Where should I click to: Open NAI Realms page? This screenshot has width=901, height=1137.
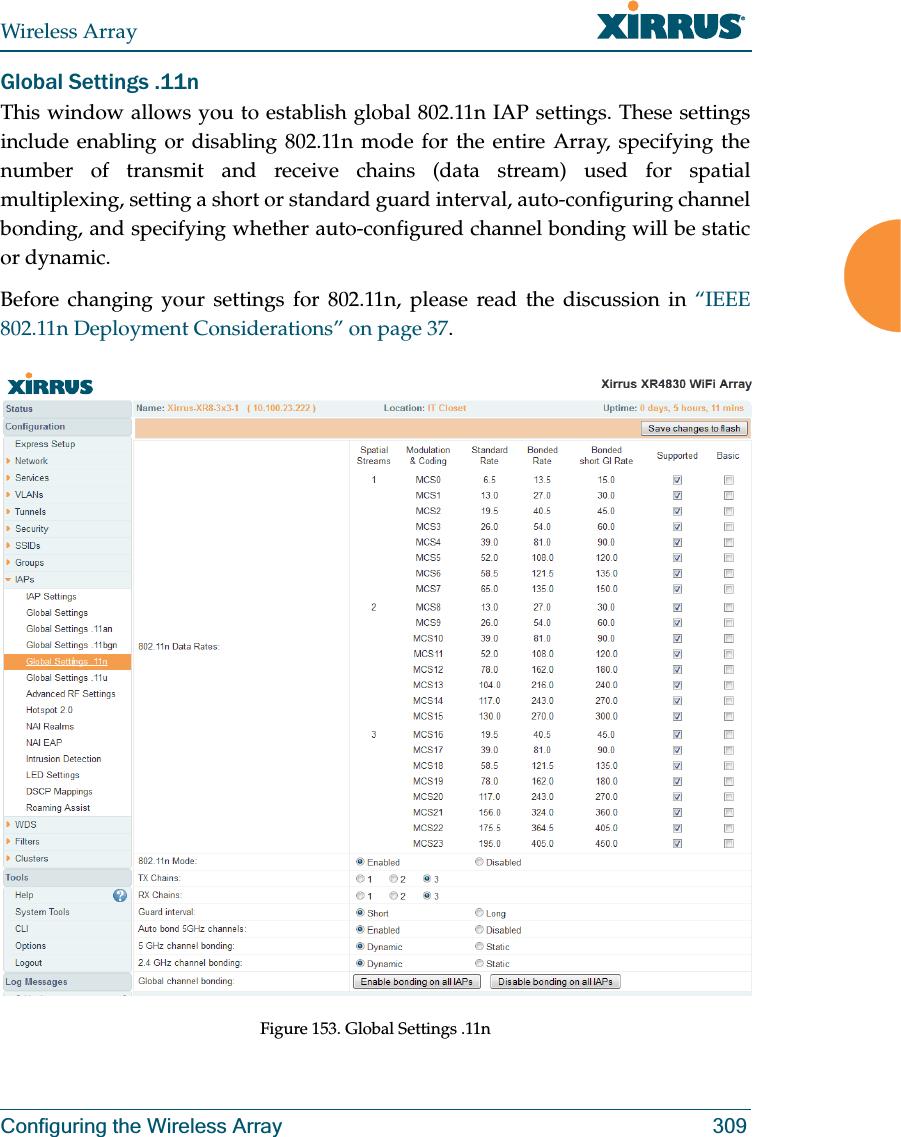click(x=49, y=727)
